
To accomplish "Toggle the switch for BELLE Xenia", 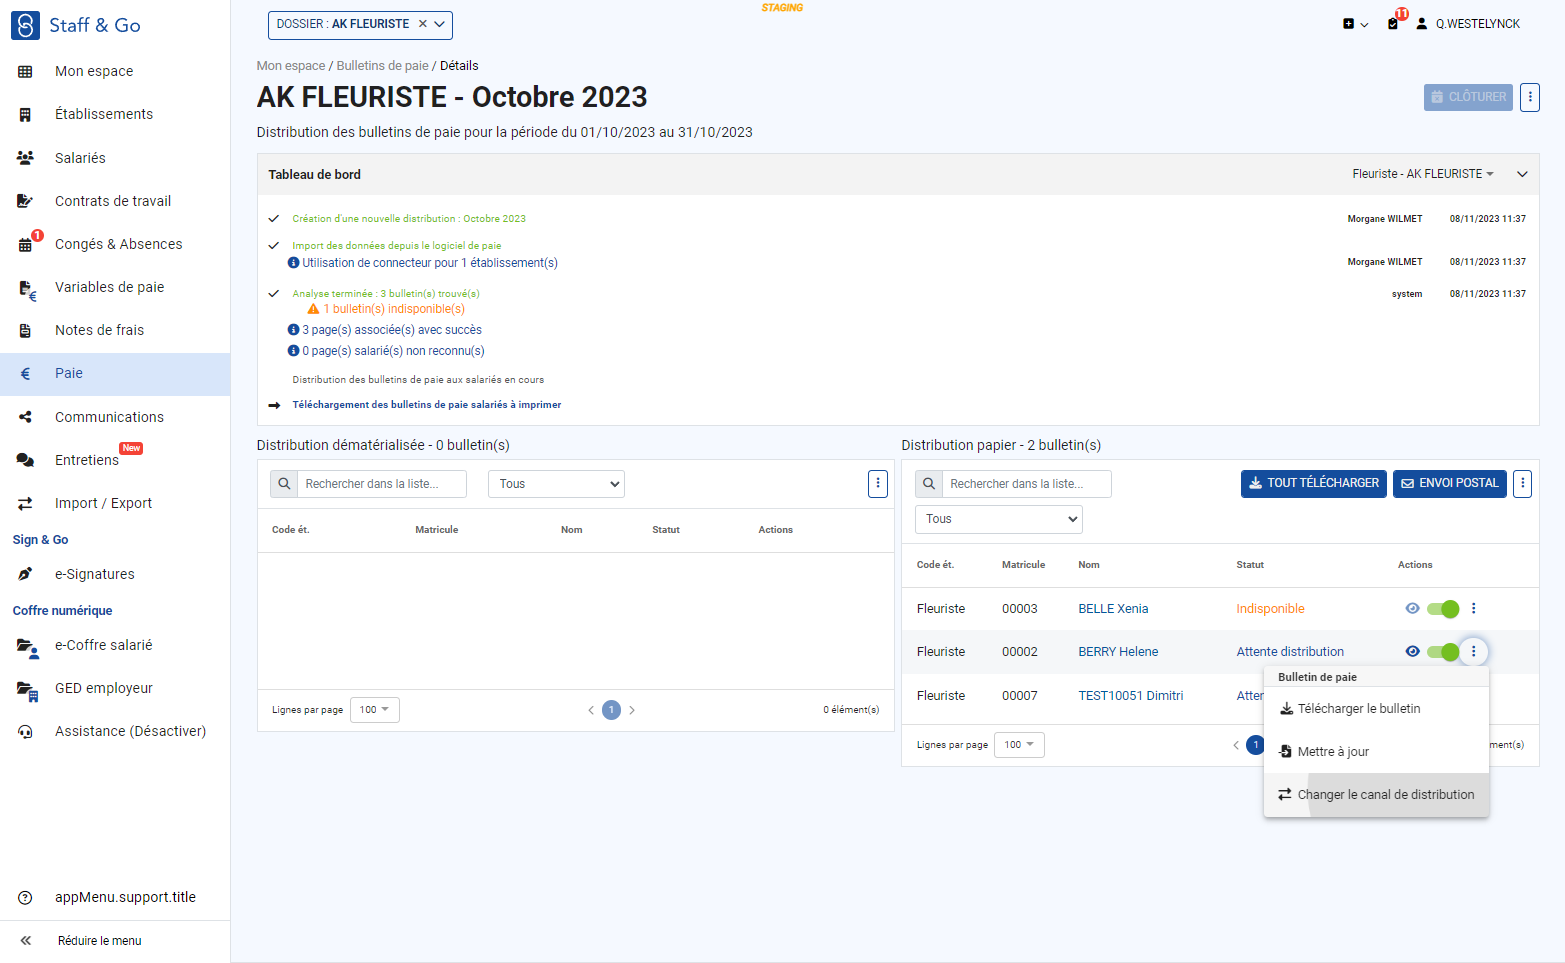I will click(1443, 609).
